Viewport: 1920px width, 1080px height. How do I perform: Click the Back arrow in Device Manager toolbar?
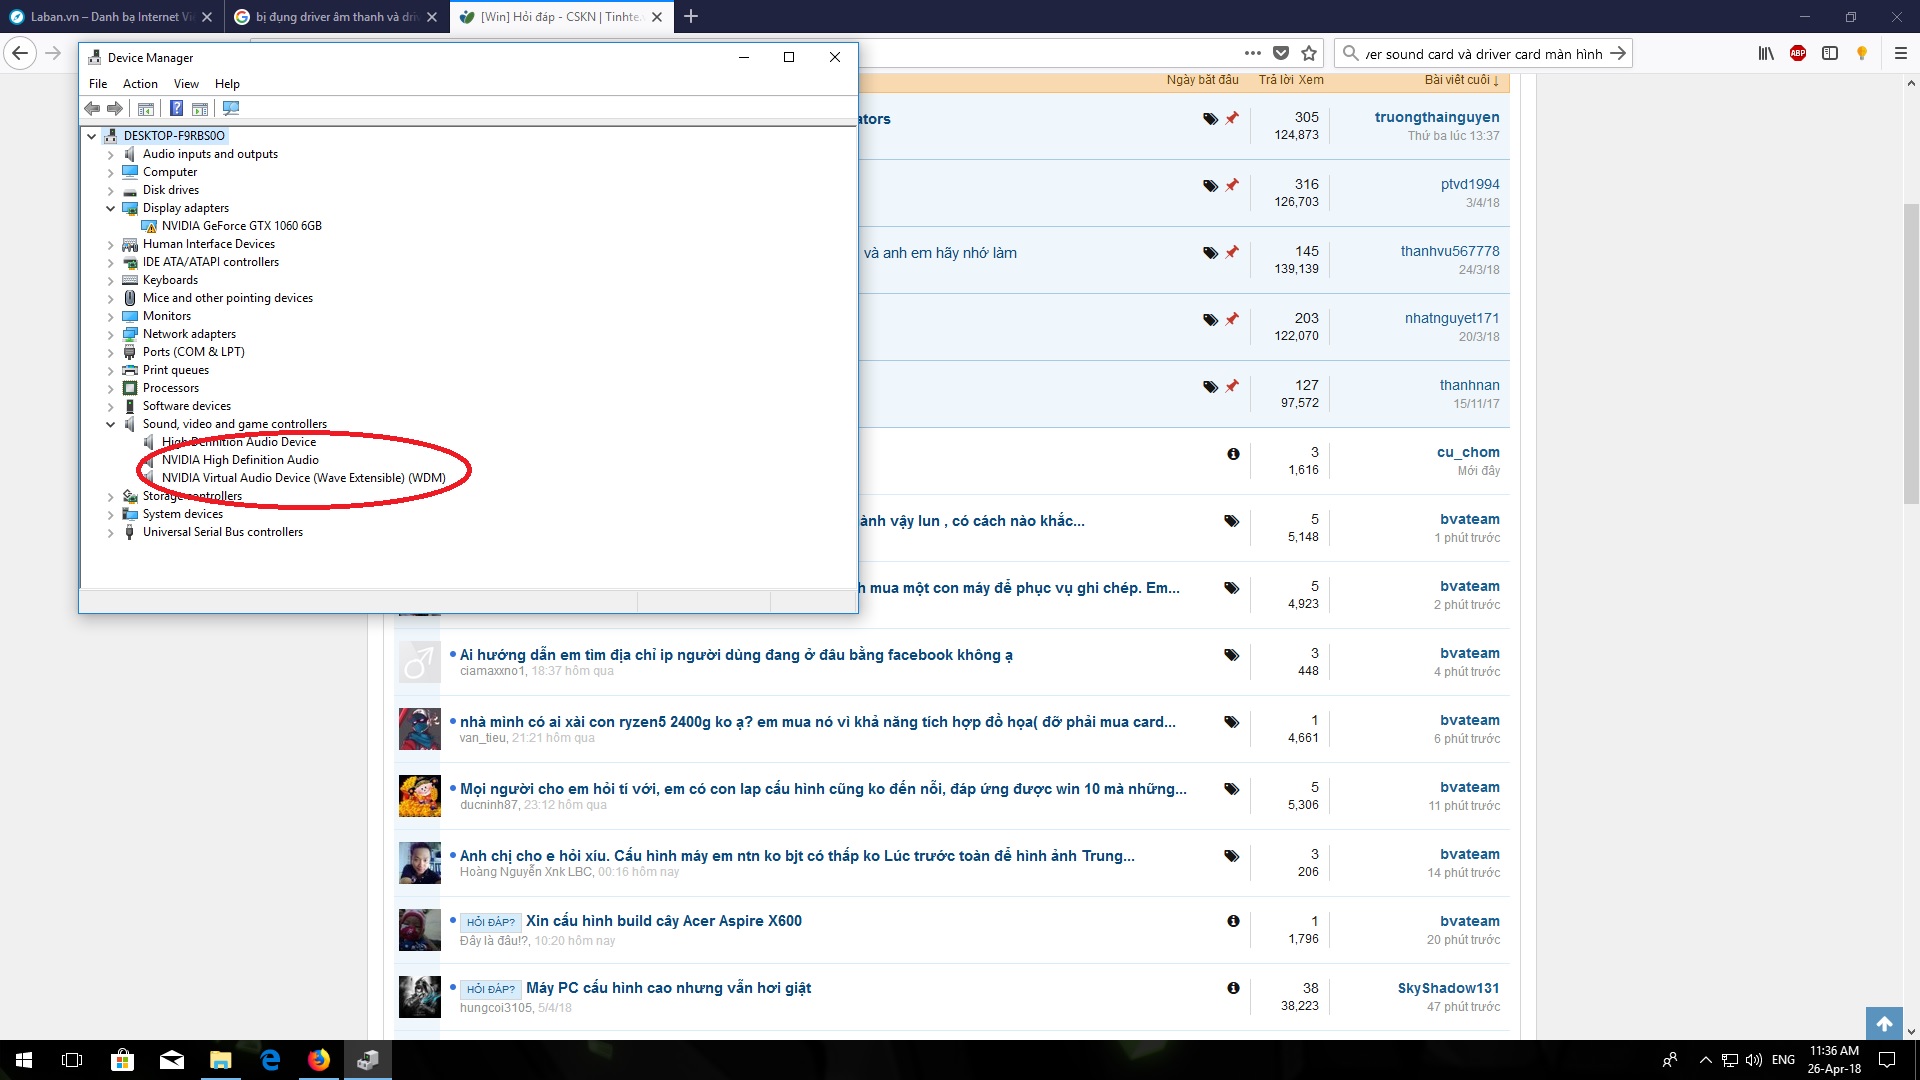click(x=92, y=108)
